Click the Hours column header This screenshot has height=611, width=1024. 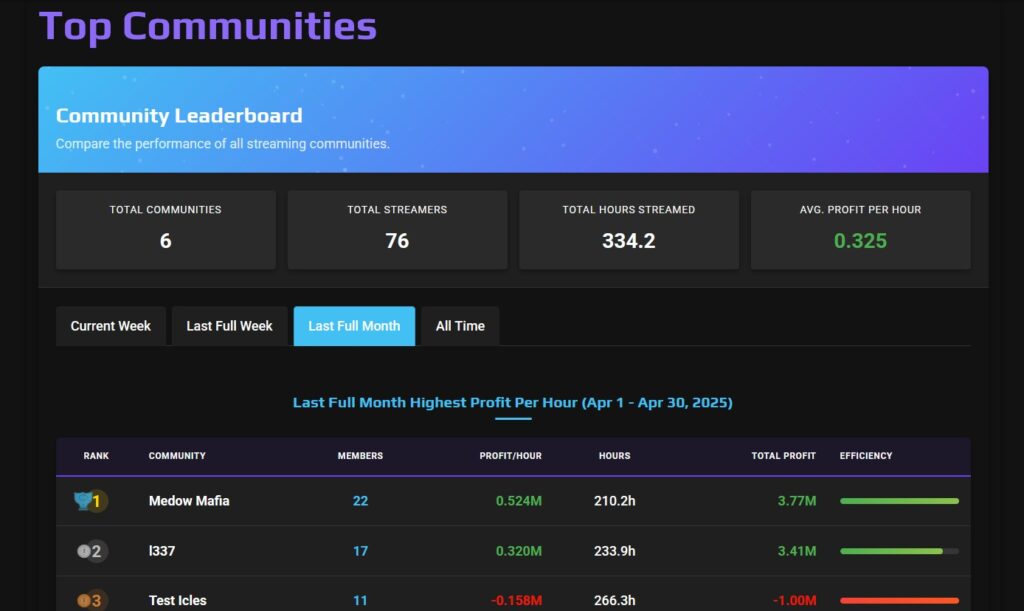tap(614, 456)
